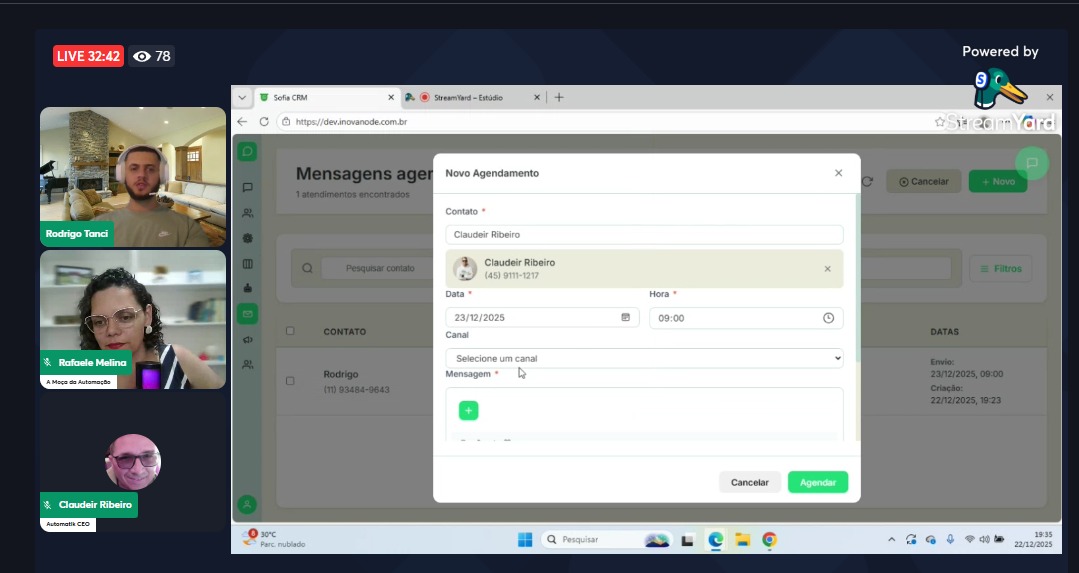Click the settings gear icon in the sidebar
This screenshot has height=573, width=1079.
pyautogui.click(x=247, y=239)
